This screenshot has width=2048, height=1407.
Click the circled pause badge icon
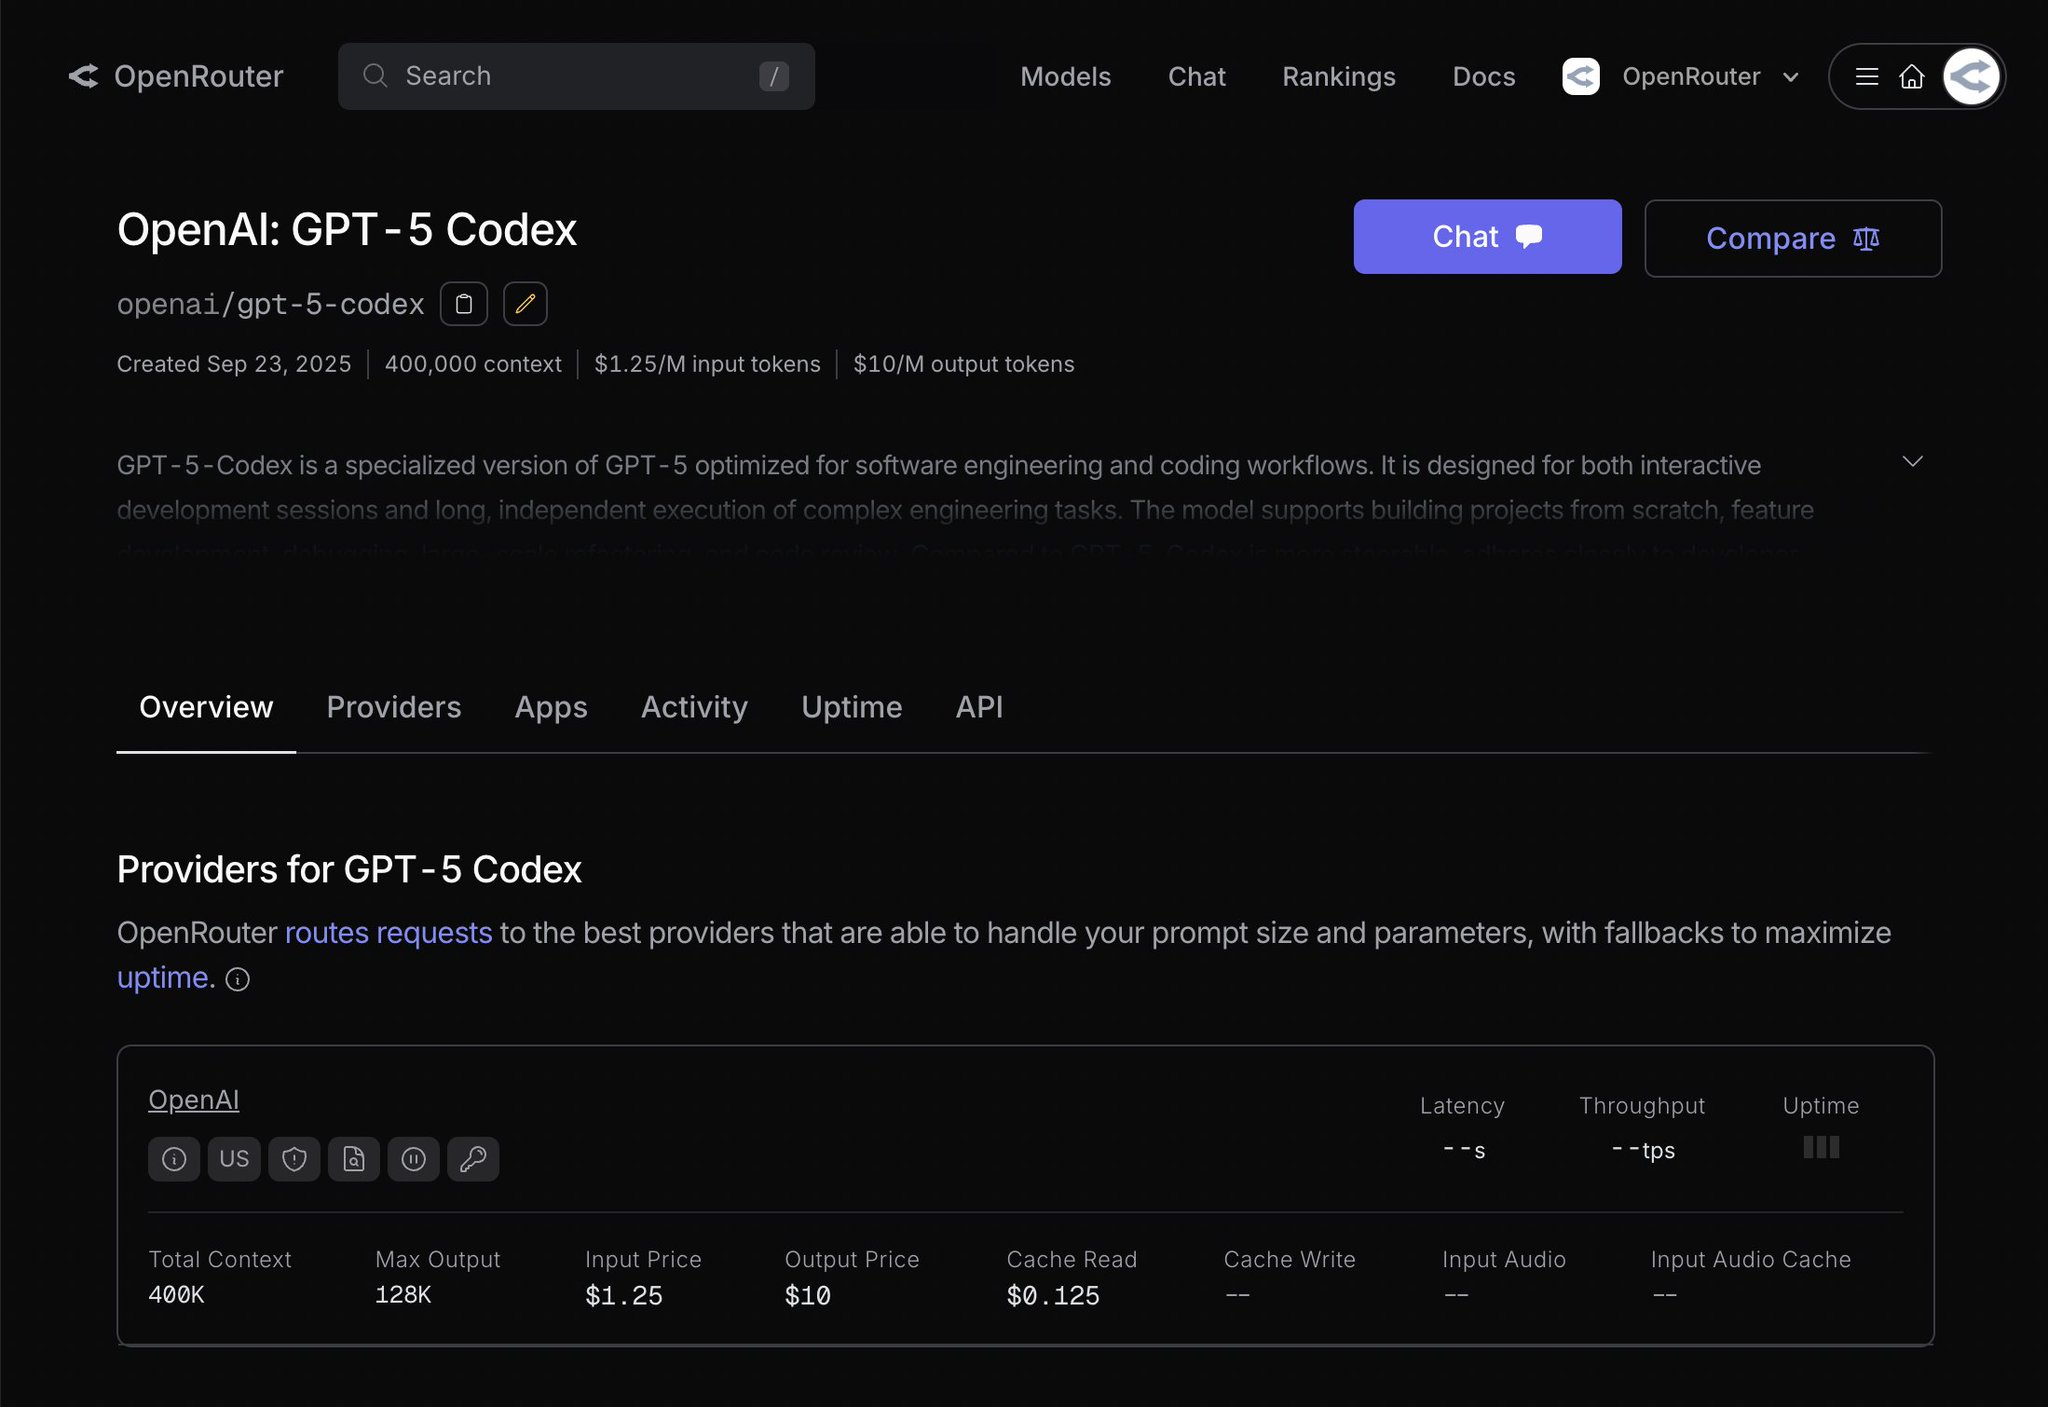pos(414,1159)
